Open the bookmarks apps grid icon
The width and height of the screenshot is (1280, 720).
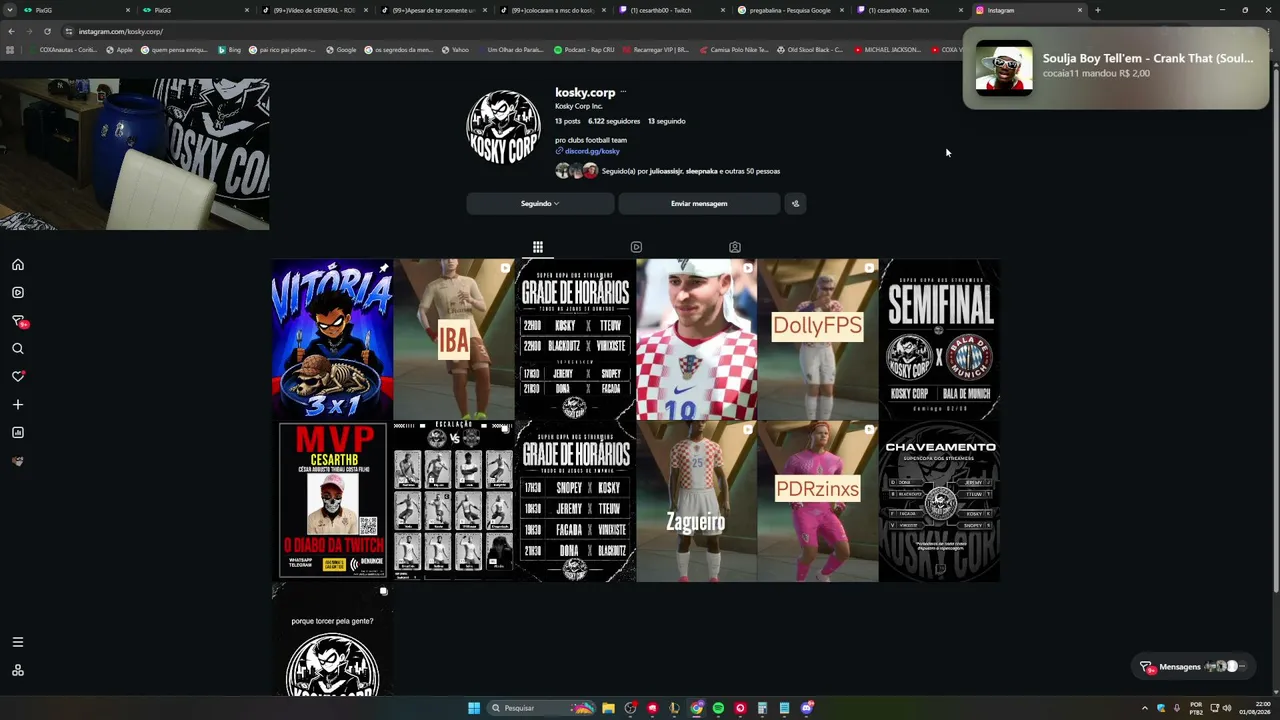pos(10,49)
